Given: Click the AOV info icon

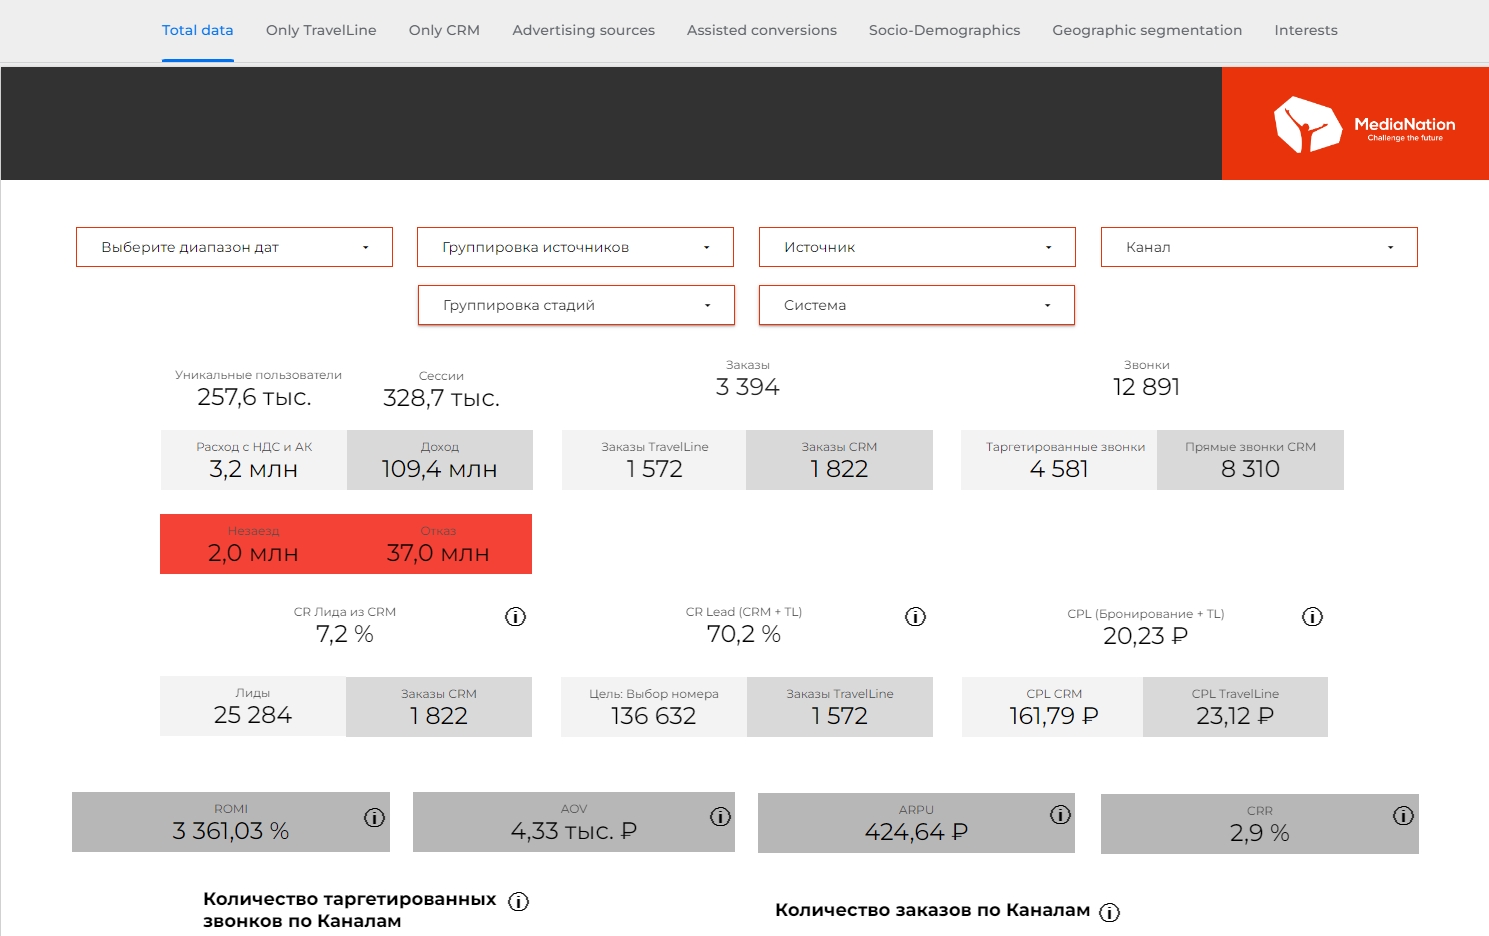Looking at the screenshot, I should (720, 817).
